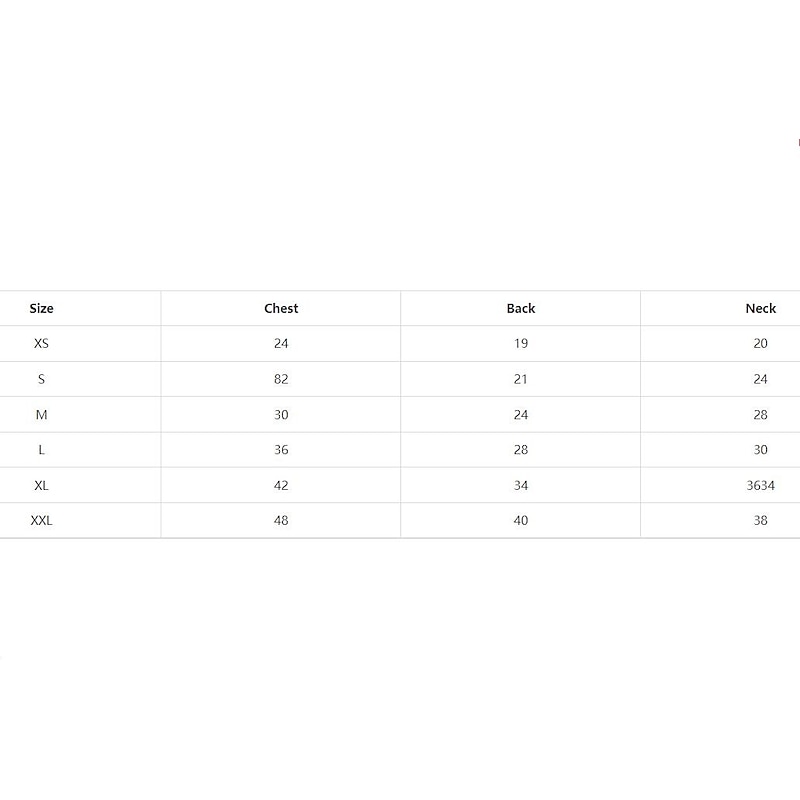The image size is (800, 800).
Task: Select the L size row label
Action: (x=41, y=450)
